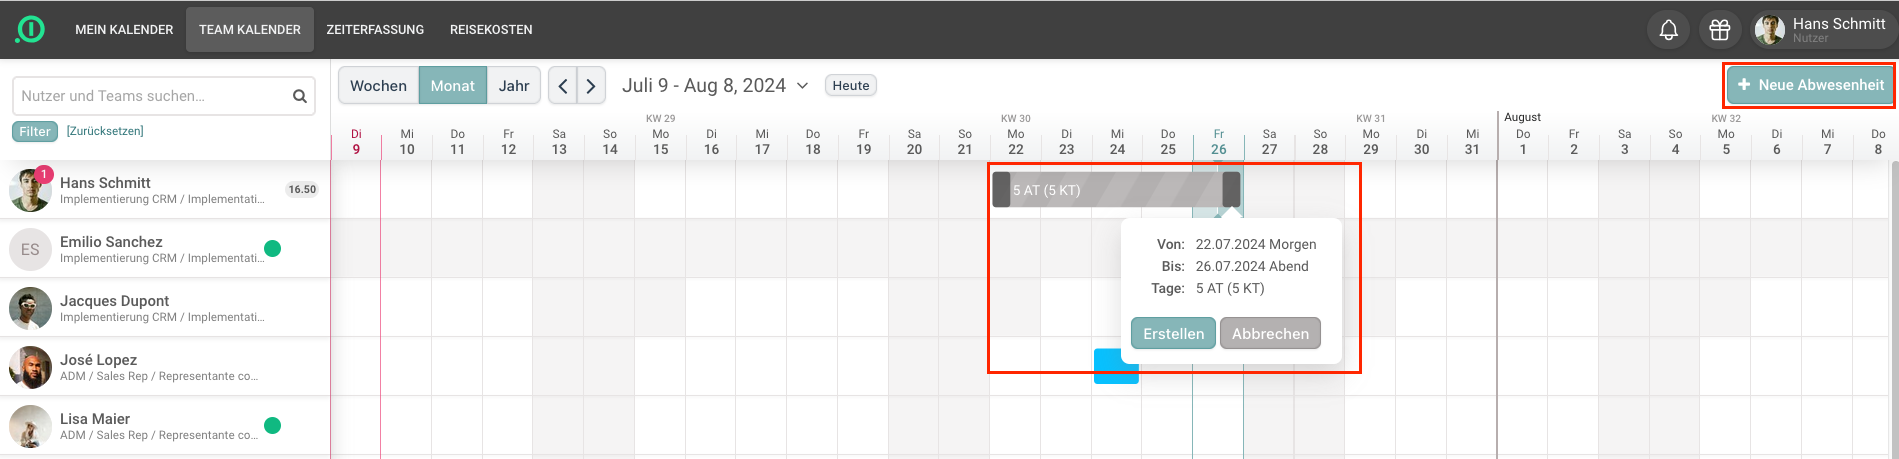Switch to Wochen view
This screenshot has height=459, width=1899.
(378, 86)
